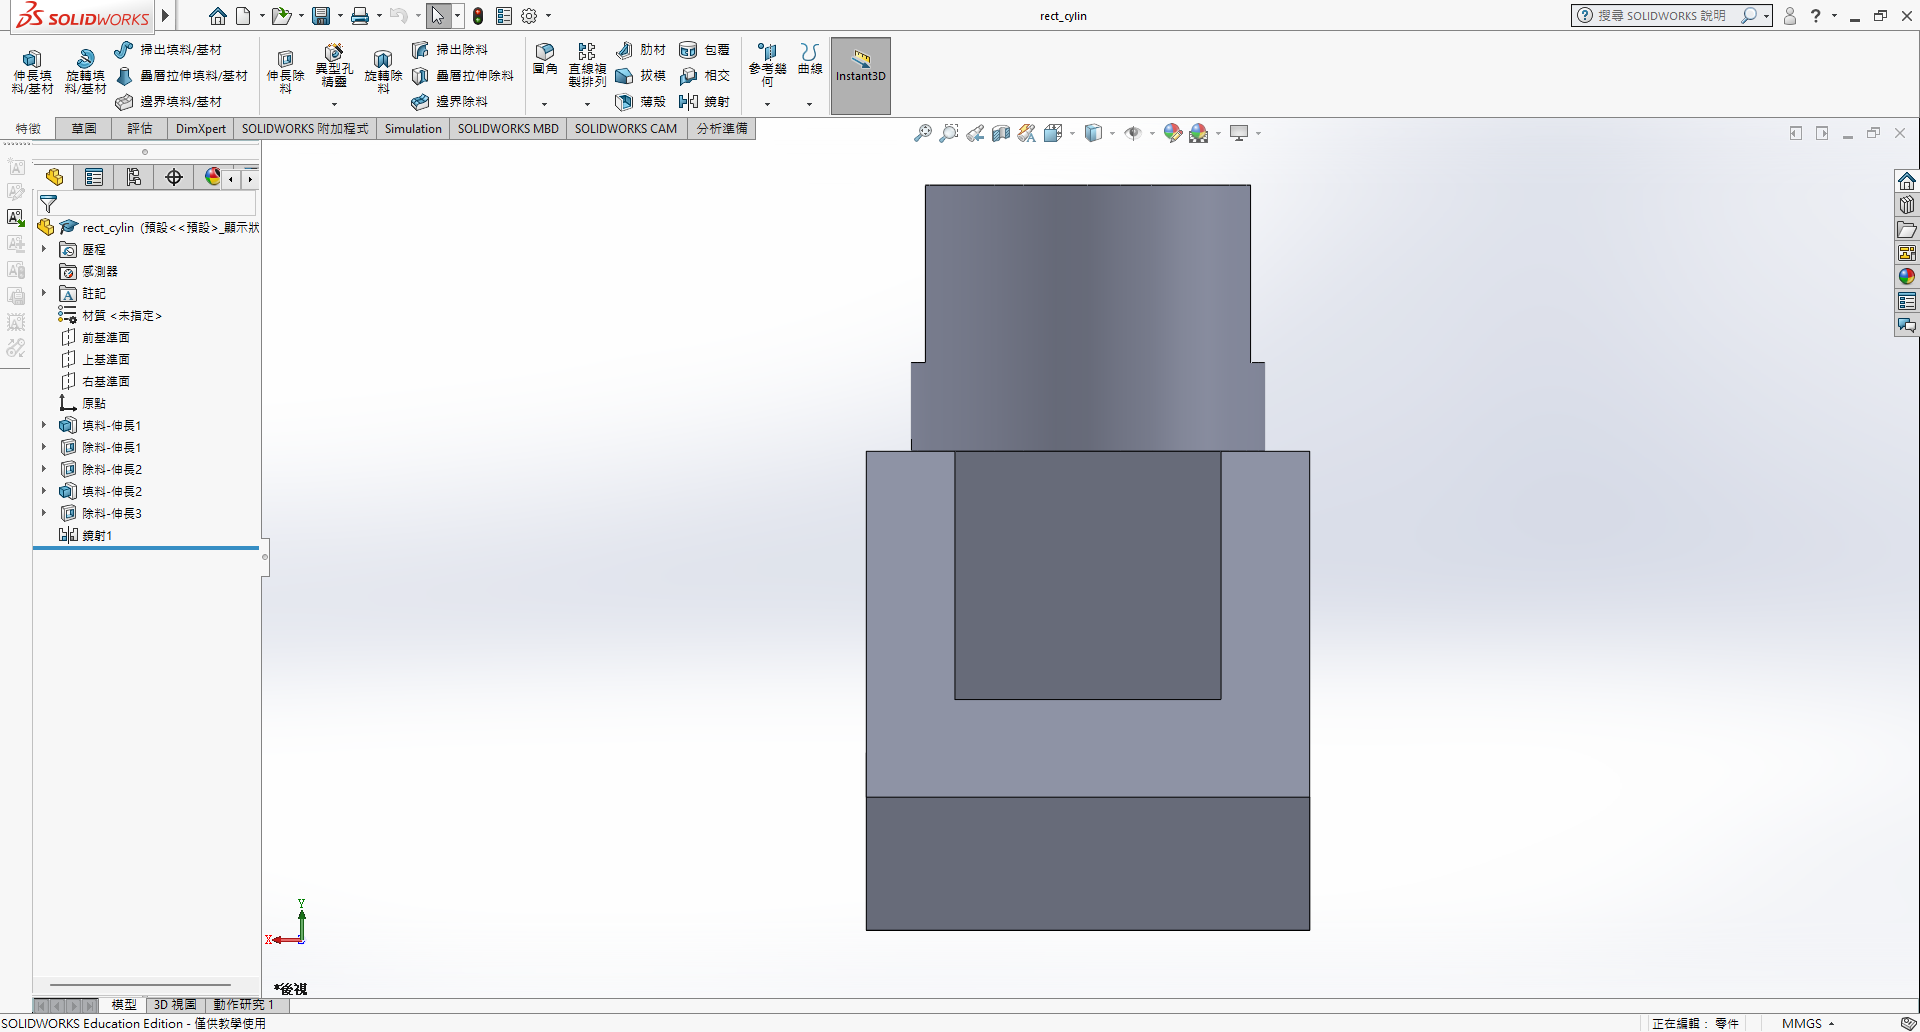Open the 異型孔精靈 hole wizard
Image resolution: width=1920 pixels, height=1032 pixels.
pyautogui.click(x=334, y=66)
